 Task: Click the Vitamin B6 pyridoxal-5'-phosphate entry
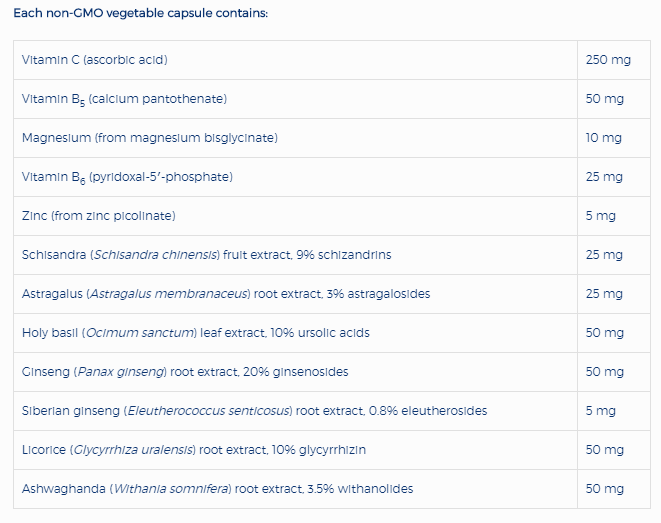coord(127,177)
